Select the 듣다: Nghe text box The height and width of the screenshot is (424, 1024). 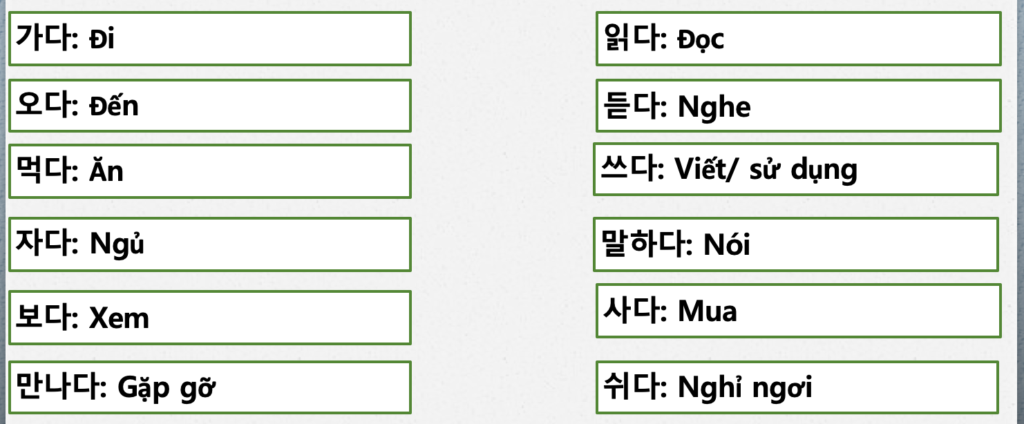(798, 106)
